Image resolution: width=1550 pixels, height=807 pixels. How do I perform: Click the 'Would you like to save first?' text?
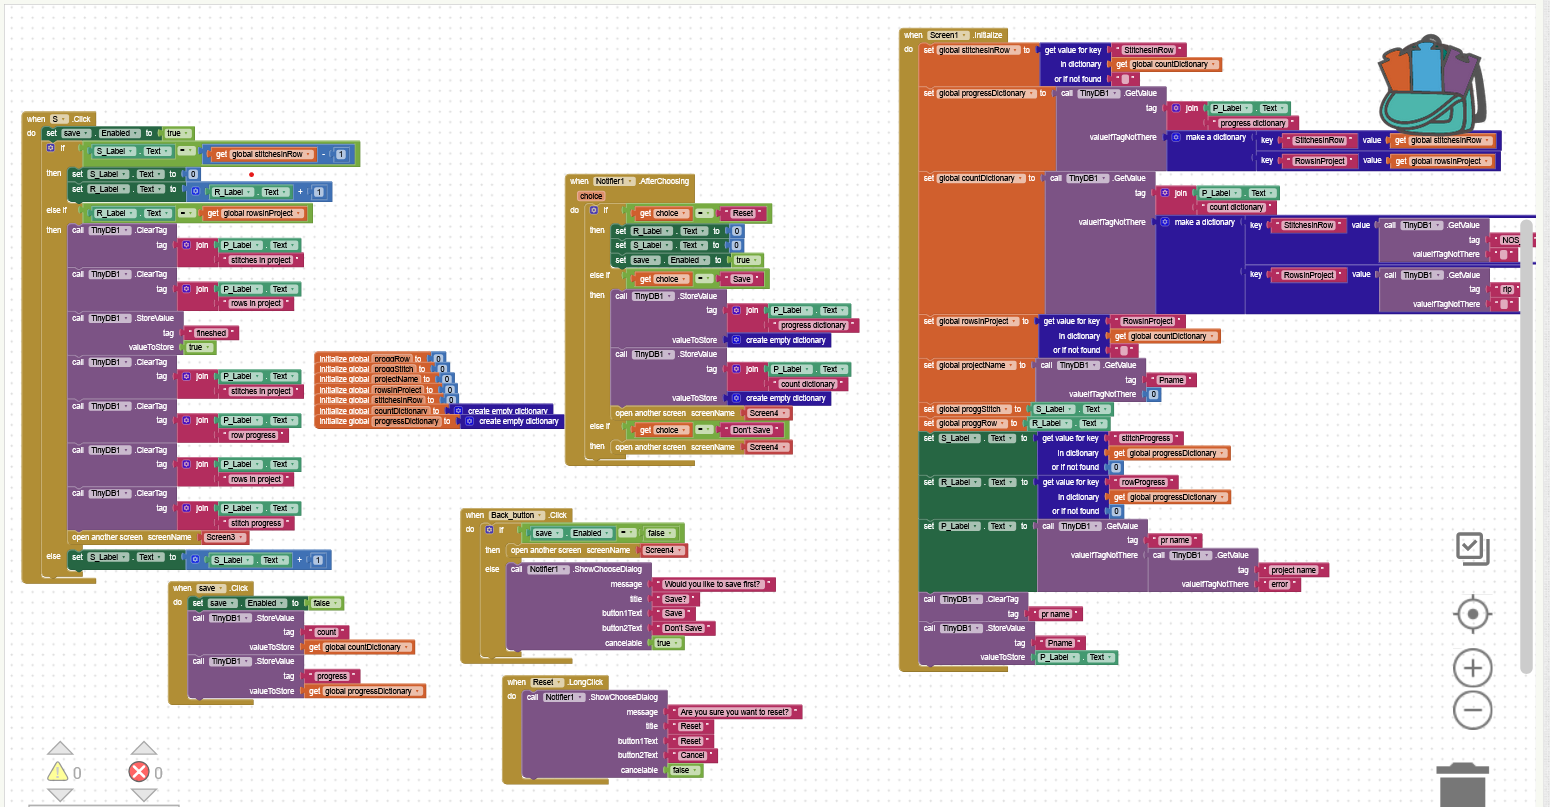[x=711, y=584]
